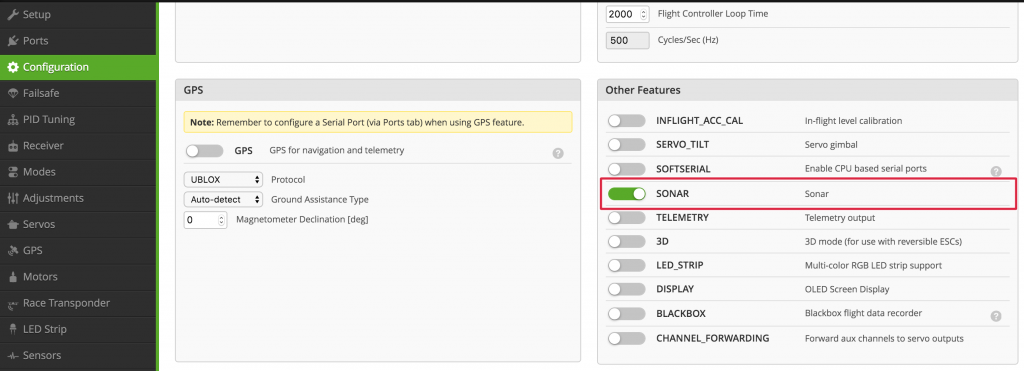Open the LED Strip tab

[x=78, y=329]
